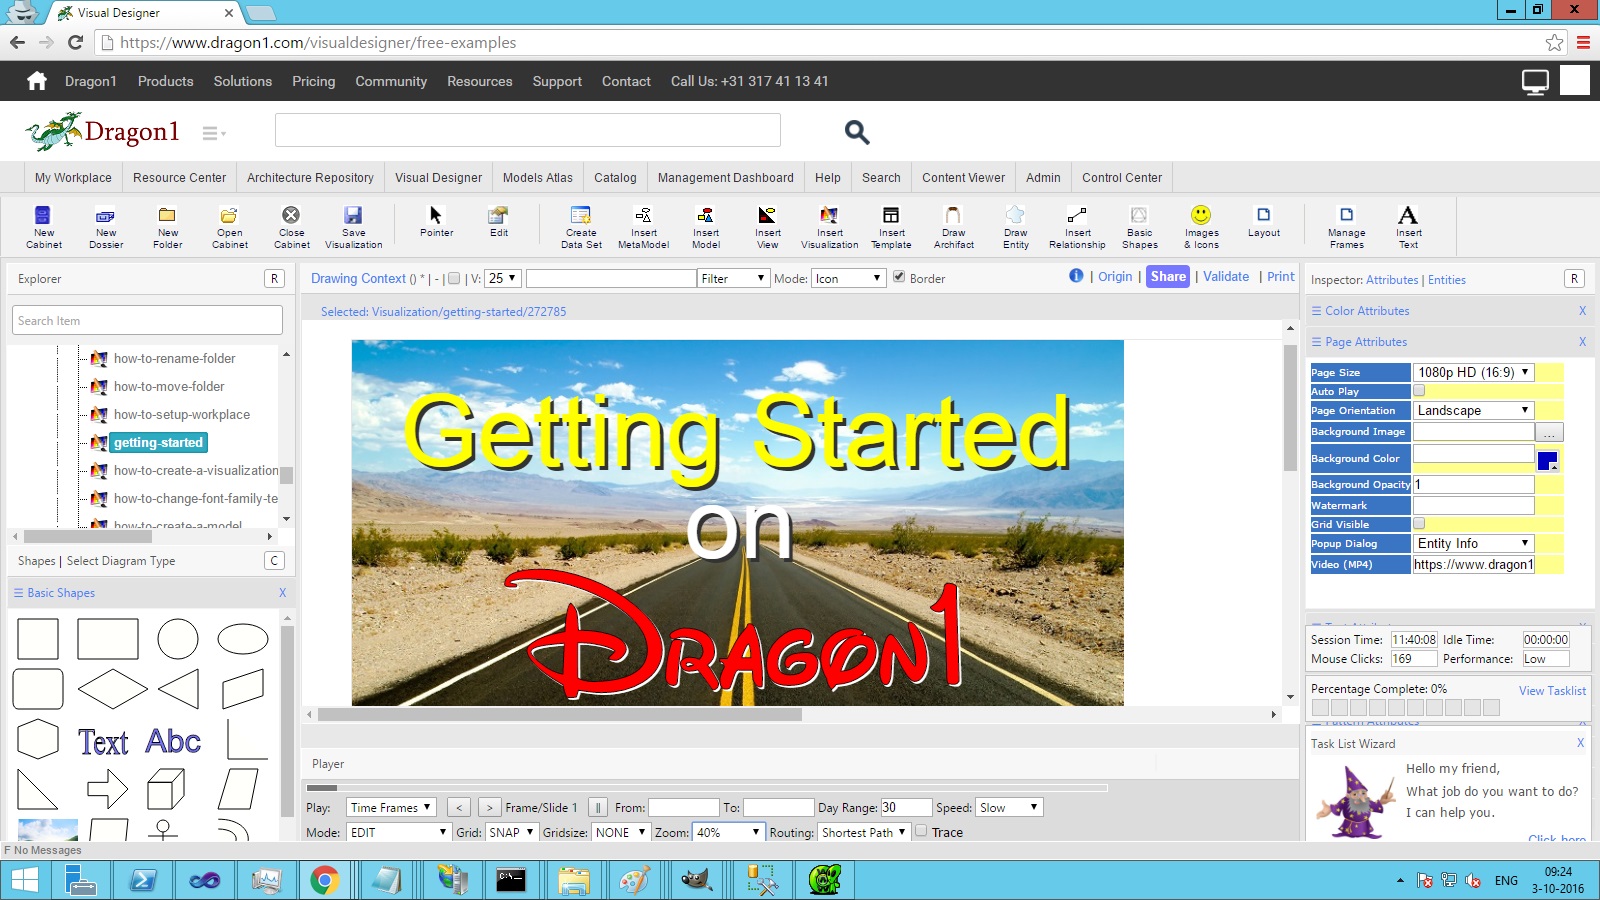The image size is (1600, 900).
Task: Open the Page Size dropdown
Action: pyautogui.click(x=1473, y=372)
